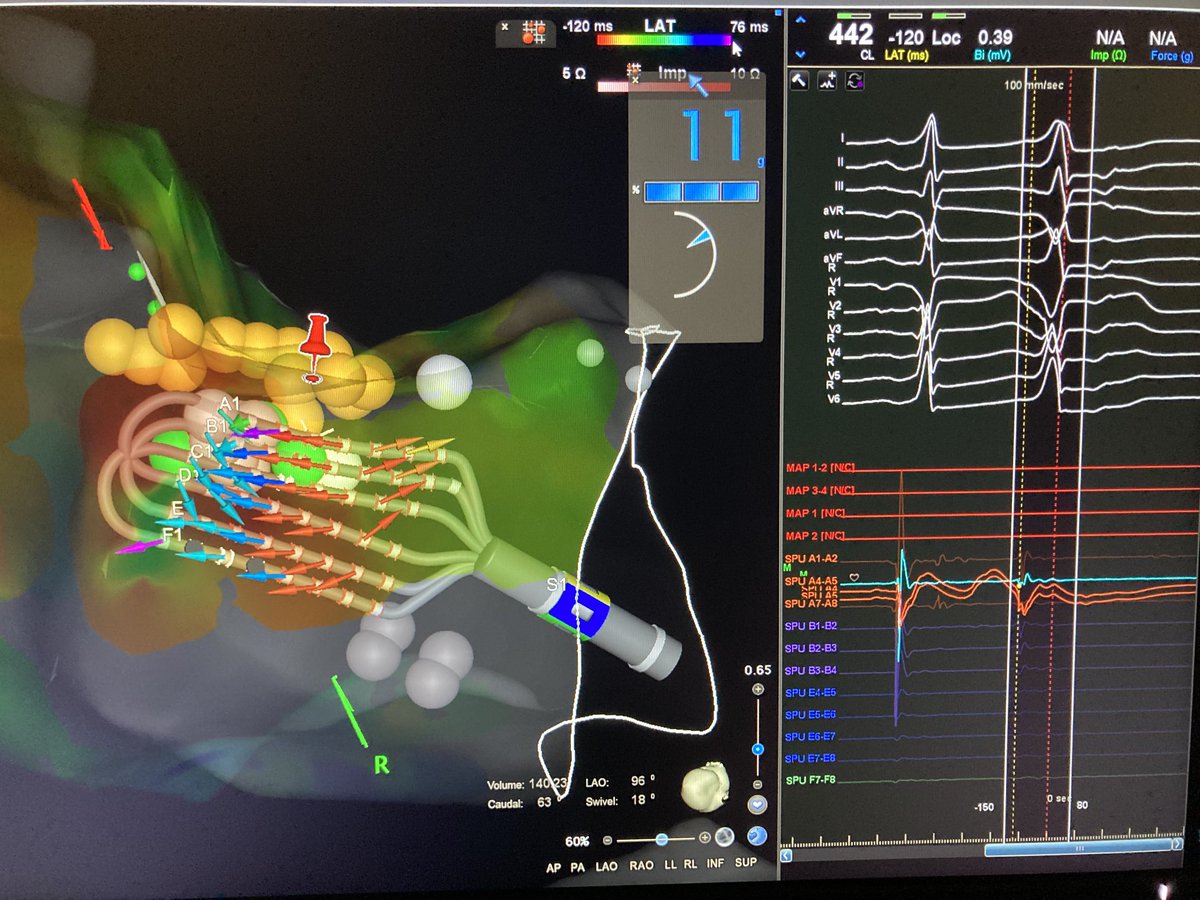
Task: Click the Force (g) N/A readout
Action: (x=1163, y=36)
